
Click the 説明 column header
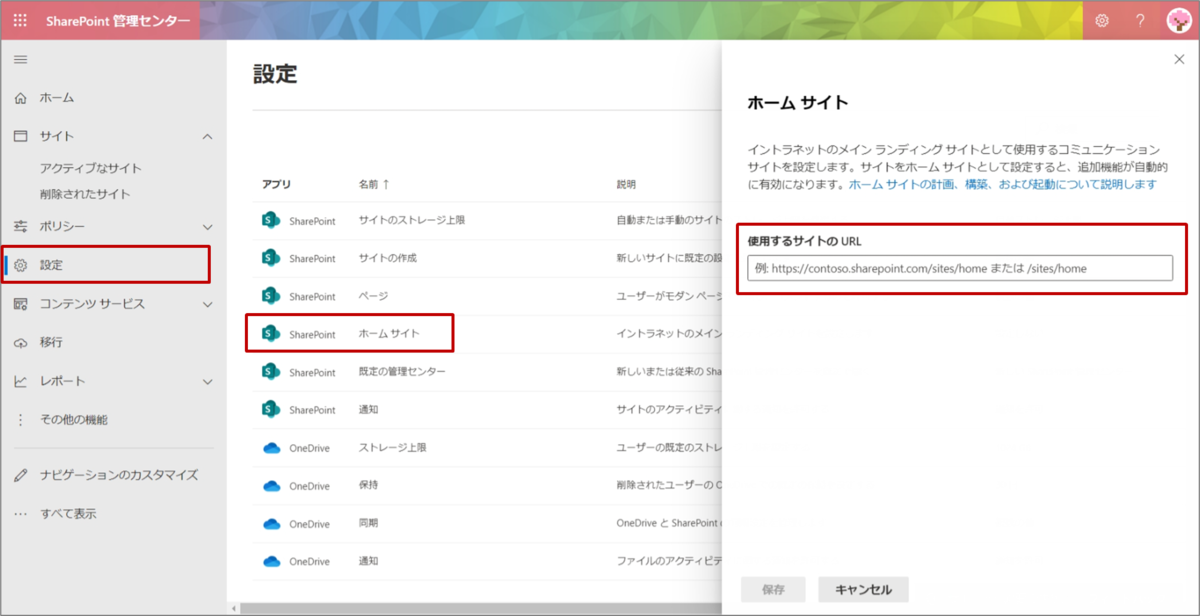tap(626, 185)
